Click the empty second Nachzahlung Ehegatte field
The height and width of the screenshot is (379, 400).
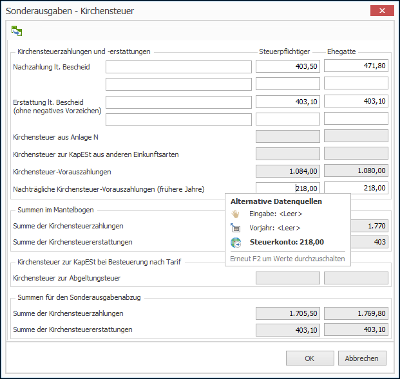356,83
